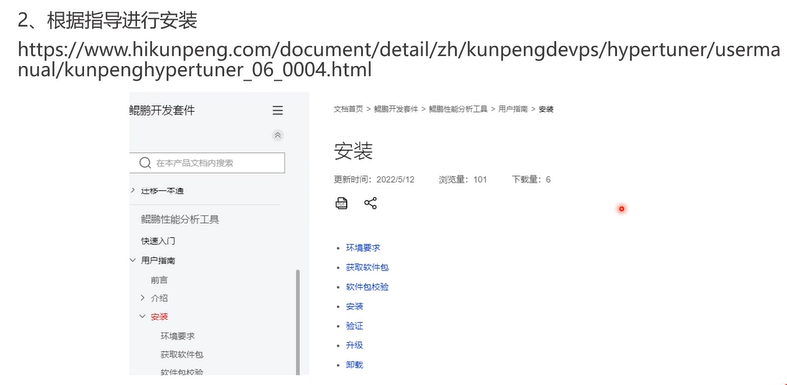
Task: Click the 下载量：6 text
Action: click(x=532, y=179)
